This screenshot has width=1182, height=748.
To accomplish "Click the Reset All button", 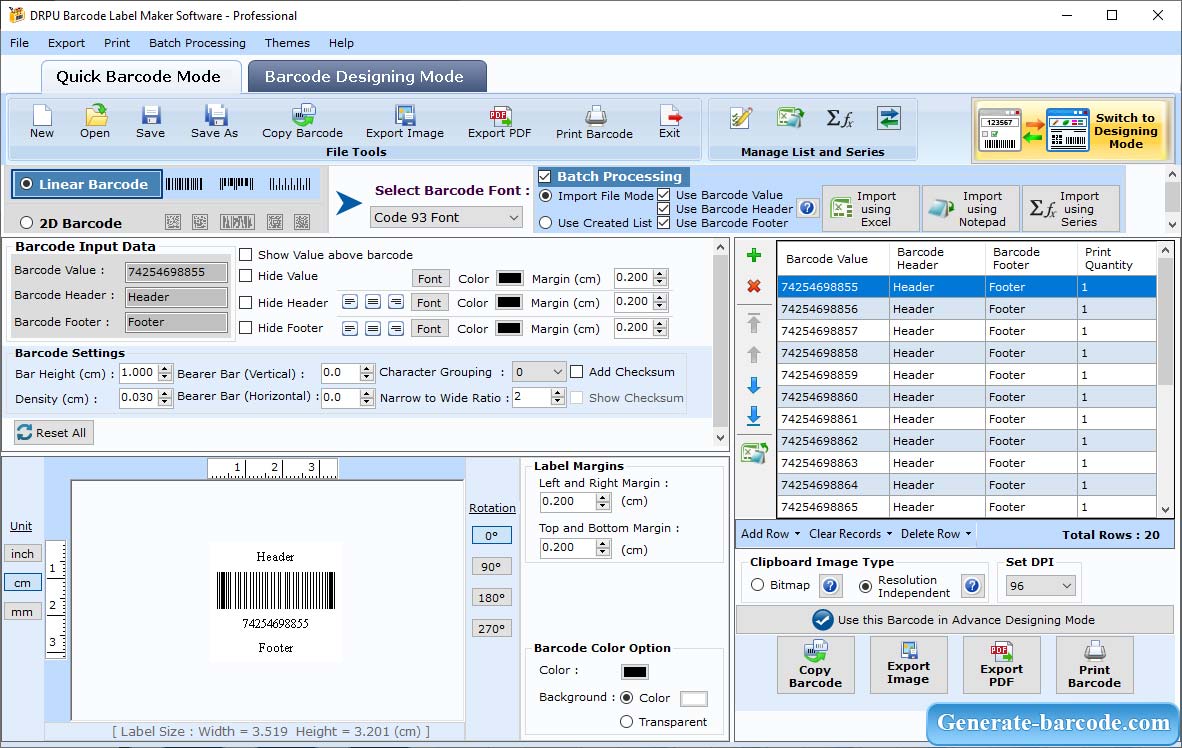I will (x=54, y=433).
